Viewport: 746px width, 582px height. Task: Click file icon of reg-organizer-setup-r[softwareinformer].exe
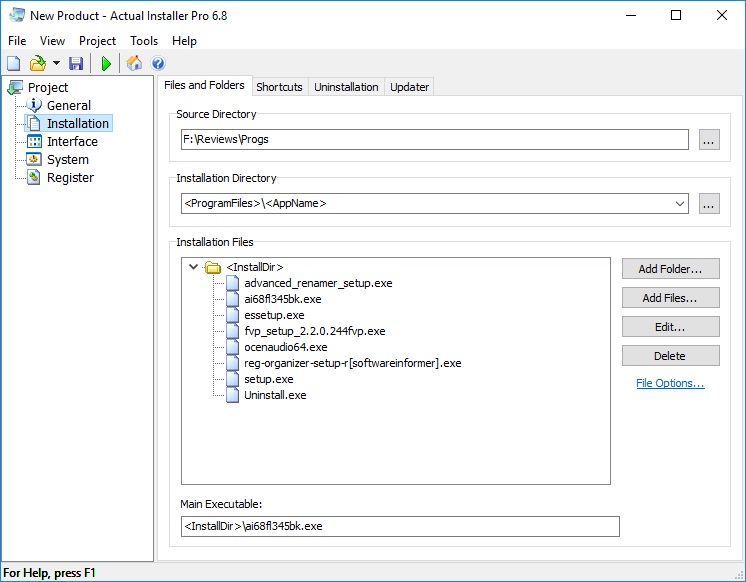(233, 363)
